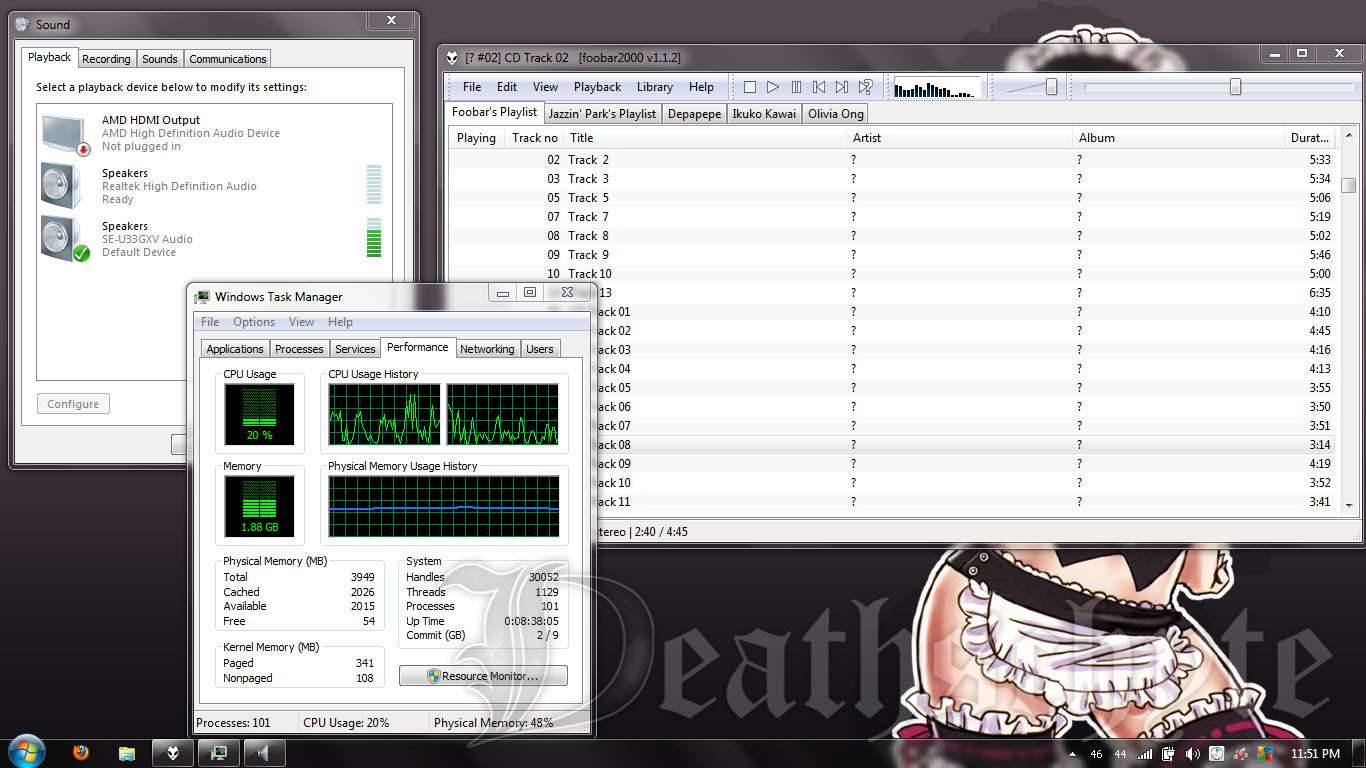Select the playlist row 'Track 2'

pos(890,160)
